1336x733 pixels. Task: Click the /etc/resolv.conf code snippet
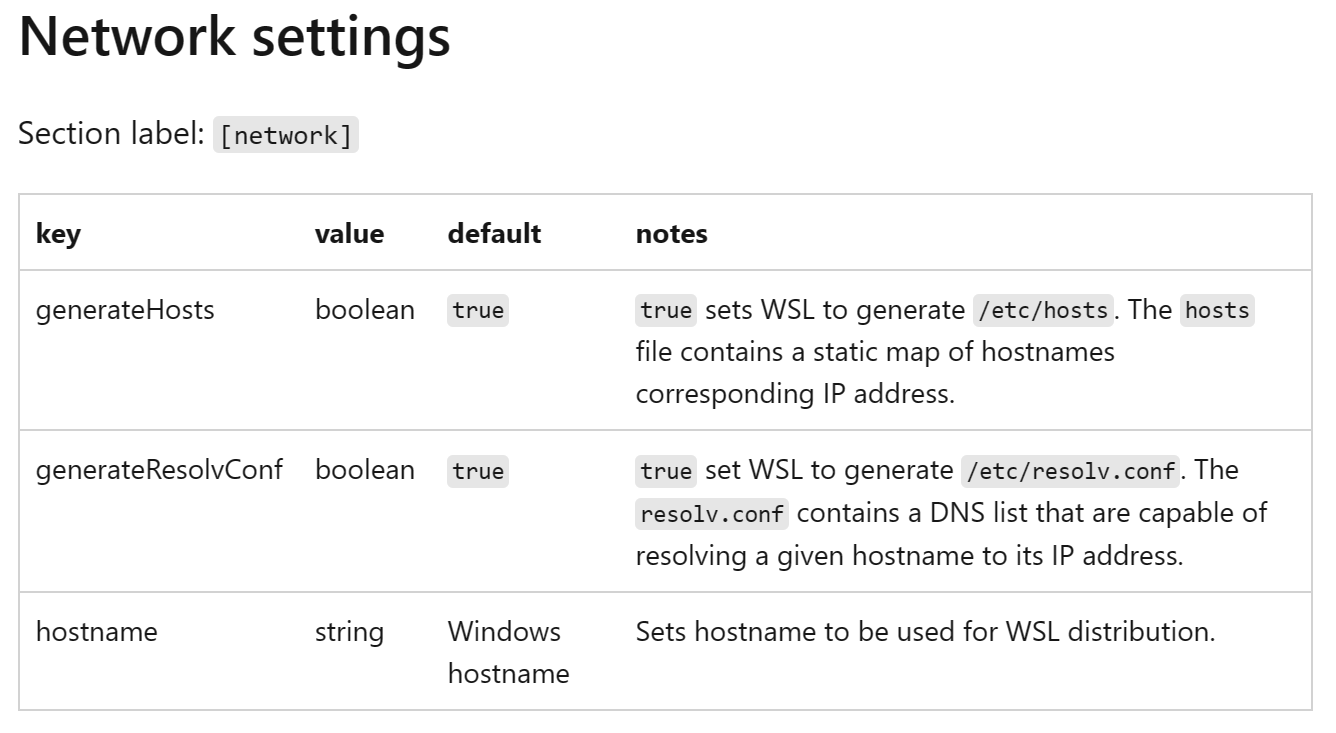click(x=1070, y=471)
